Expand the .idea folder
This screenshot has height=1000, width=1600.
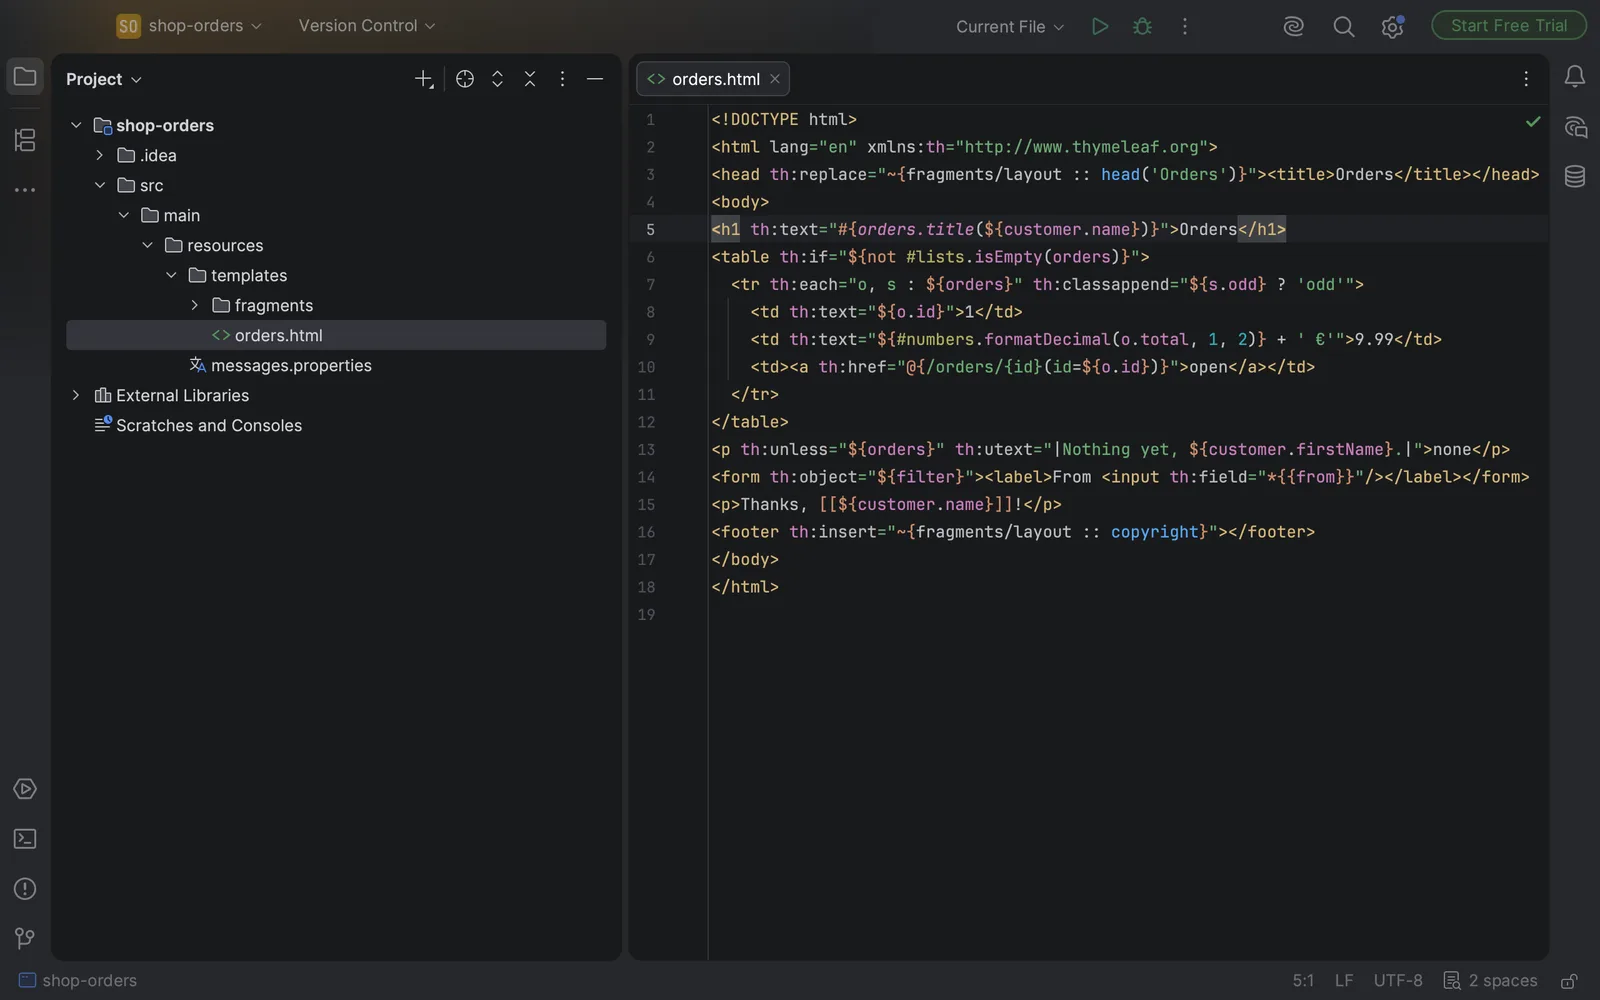click(x=99, y=155)
